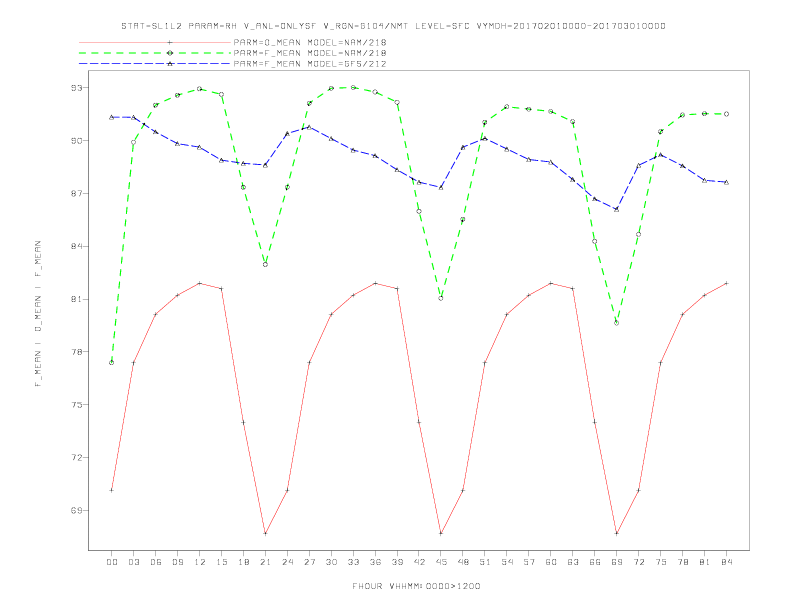792x612 pixels.
Task: Click x-axis tick label 09
Action: point(177,562)
